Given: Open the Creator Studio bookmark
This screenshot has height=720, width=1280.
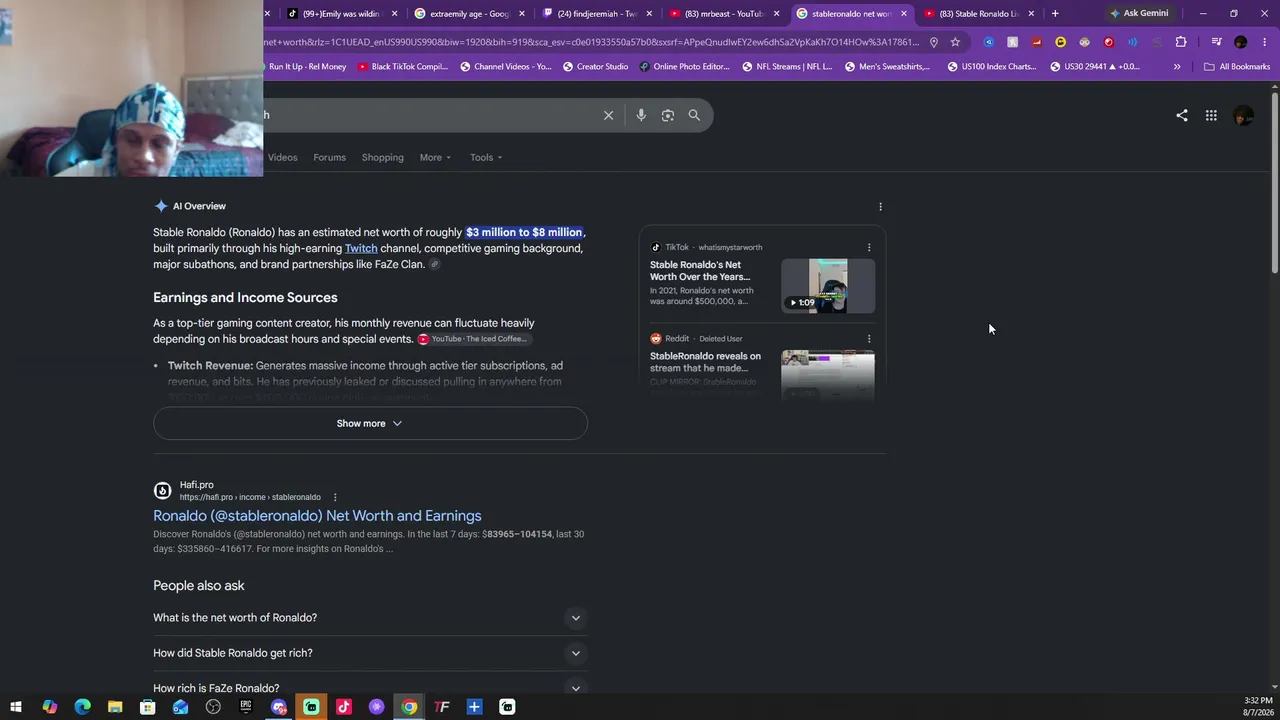Looking at the screenshot, I should 595,67.
